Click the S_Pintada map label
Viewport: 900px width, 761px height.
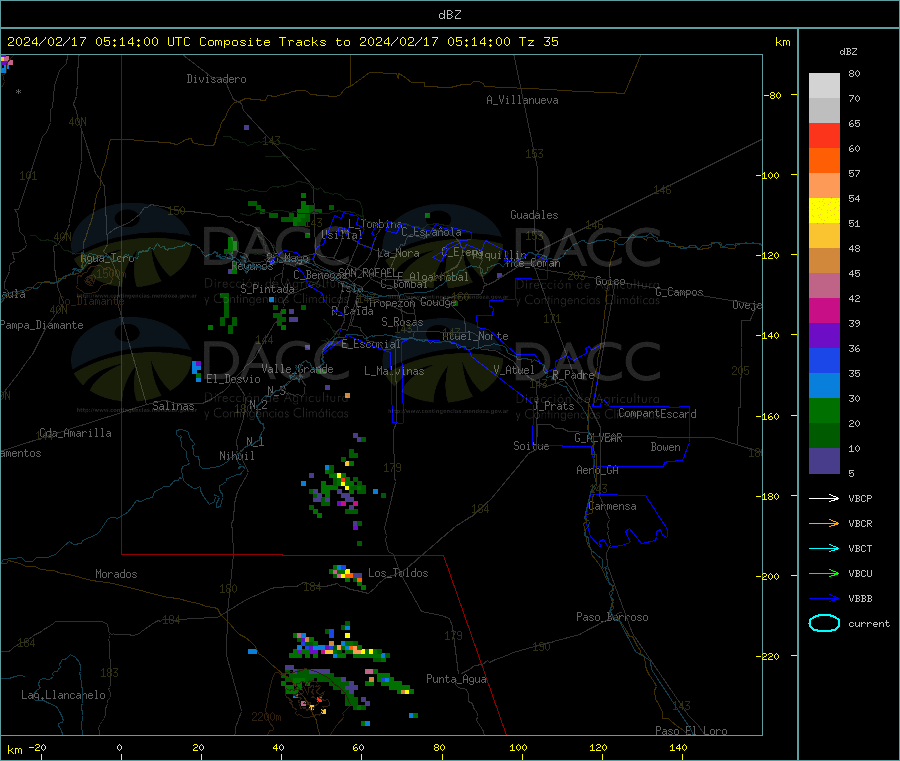[267, 289]
